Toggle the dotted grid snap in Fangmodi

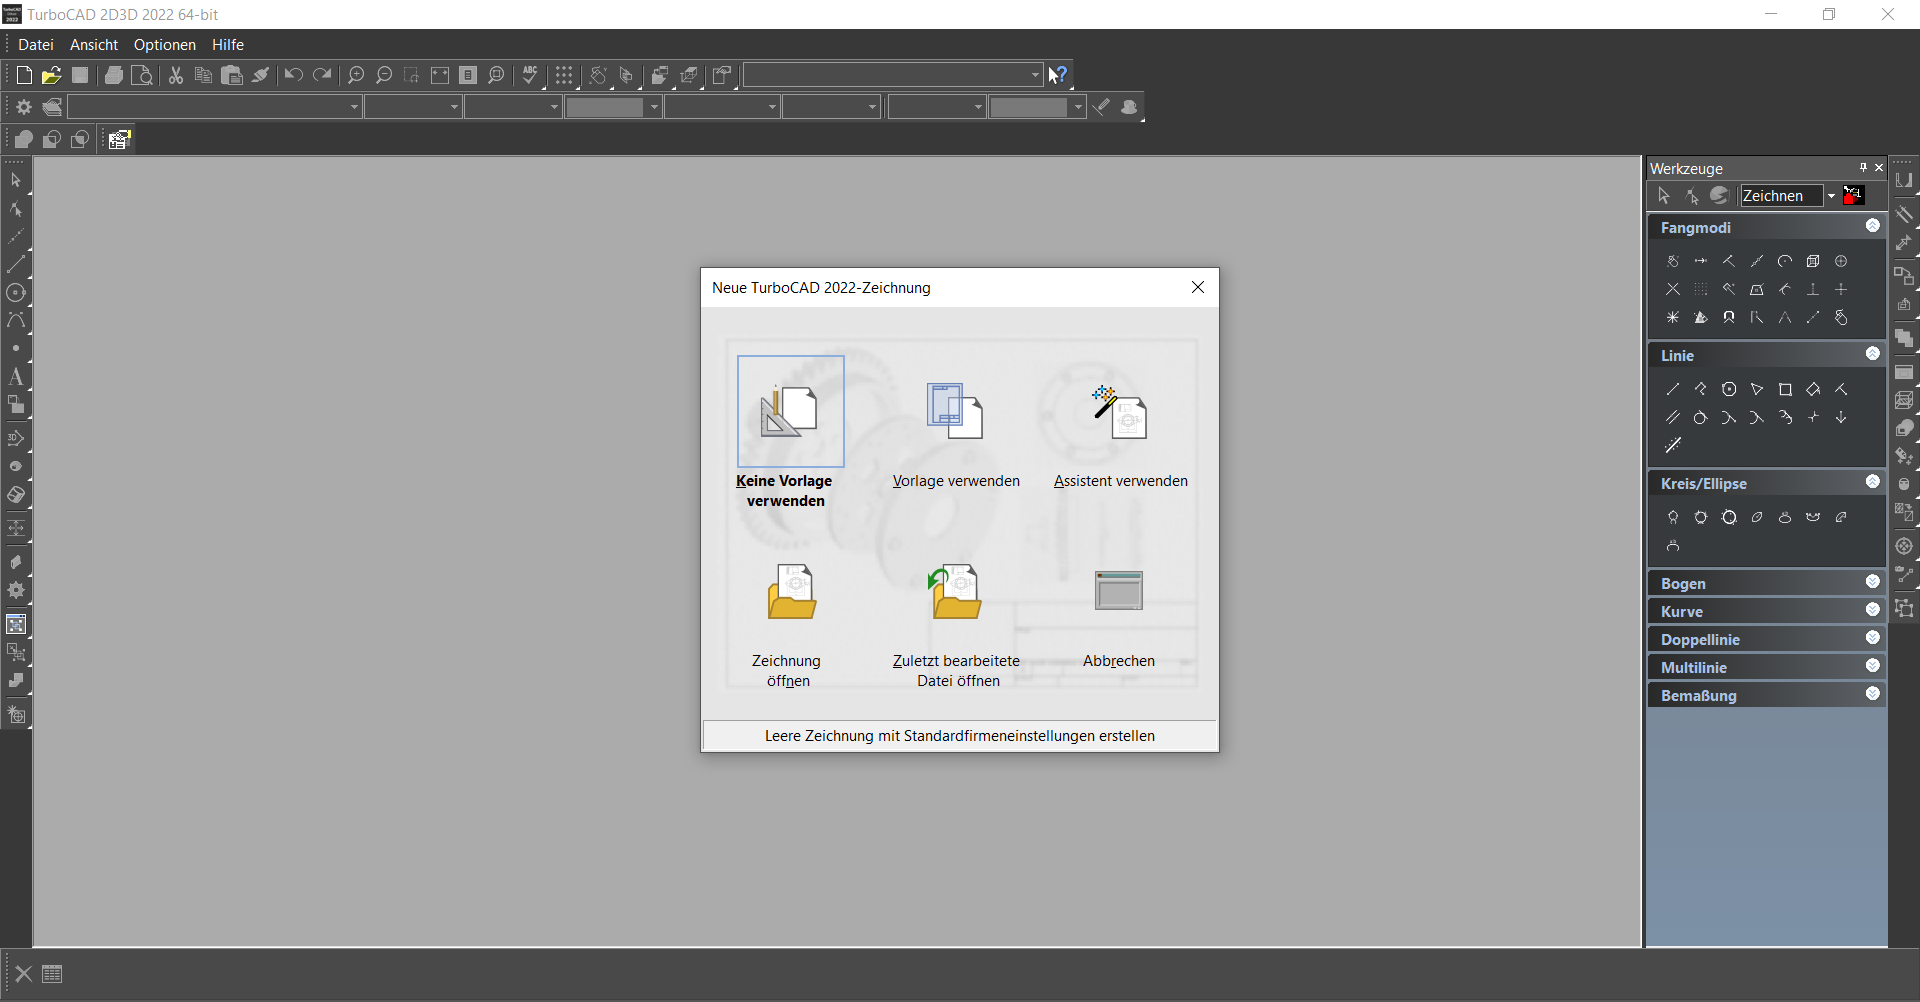pyautogui.click(x=1701, y=290)
